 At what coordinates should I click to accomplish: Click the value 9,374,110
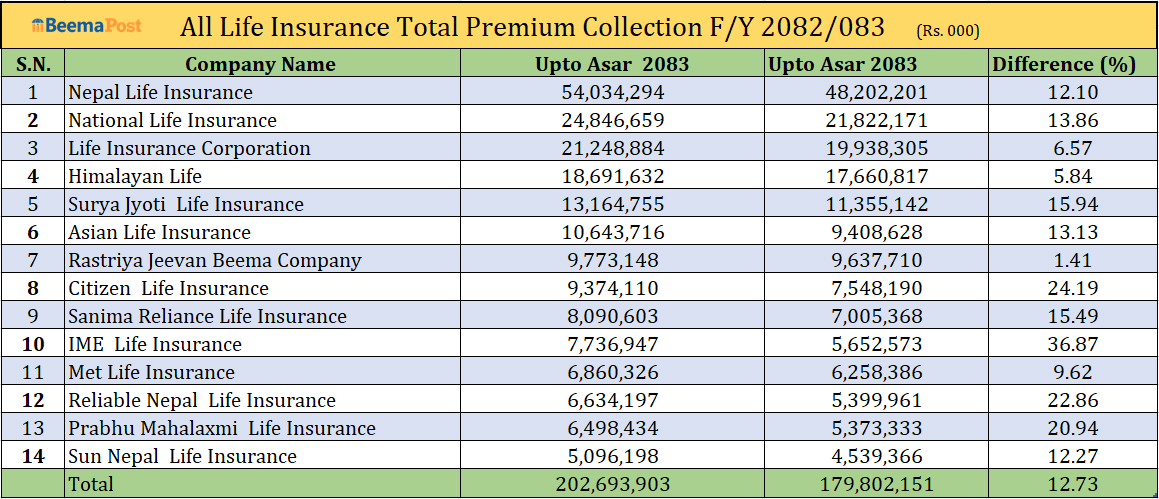(612, 289)
